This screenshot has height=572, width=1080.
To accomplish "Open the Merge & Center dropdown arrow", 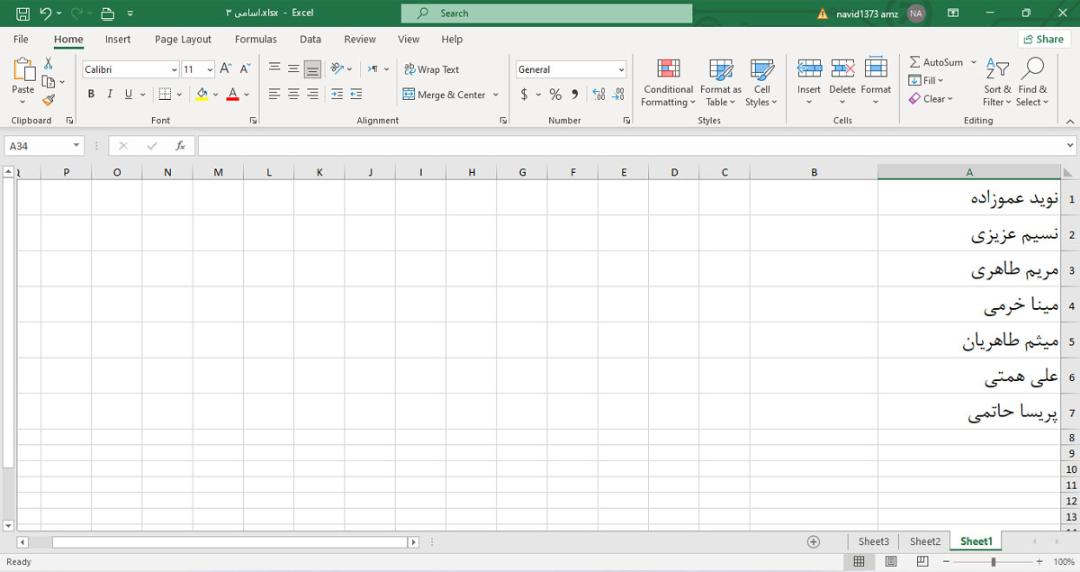I will (496, 95).
